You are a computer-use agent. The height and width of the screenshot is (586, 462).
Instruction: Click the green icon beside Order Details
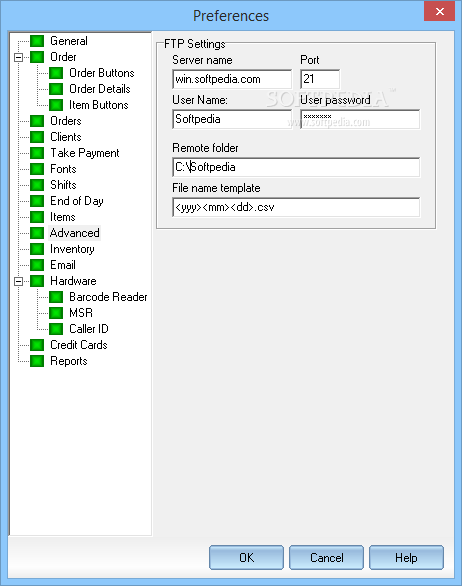(x=56, y=89)
